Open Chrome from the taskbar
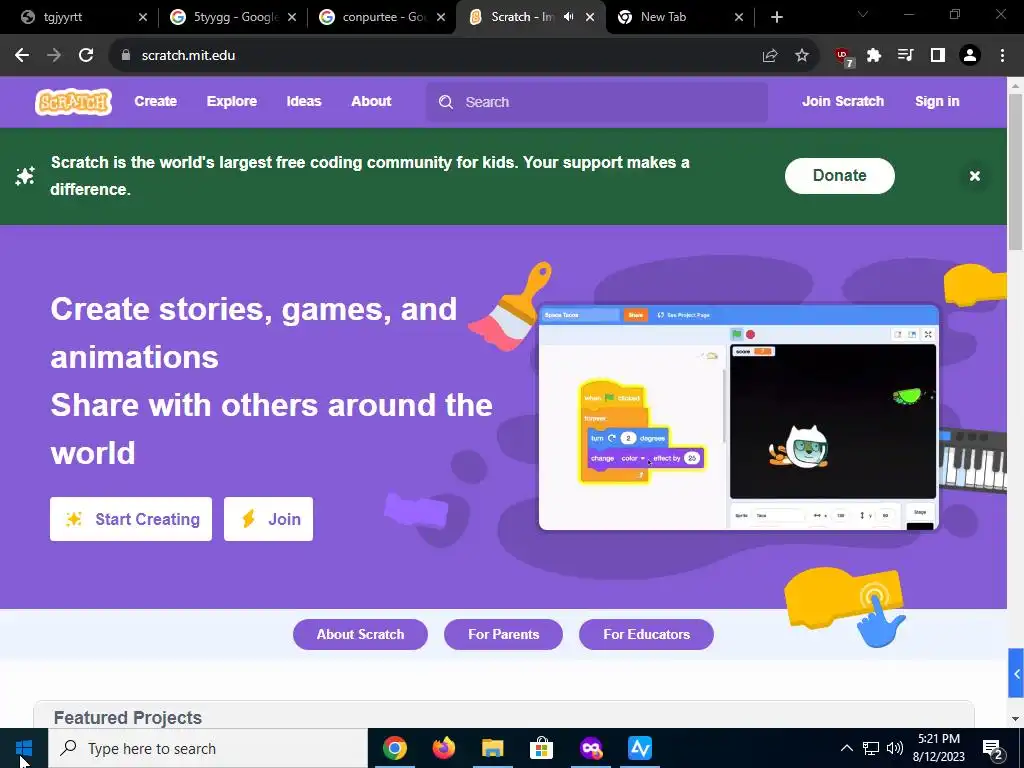1024x768 pixels. click(394, 748)
